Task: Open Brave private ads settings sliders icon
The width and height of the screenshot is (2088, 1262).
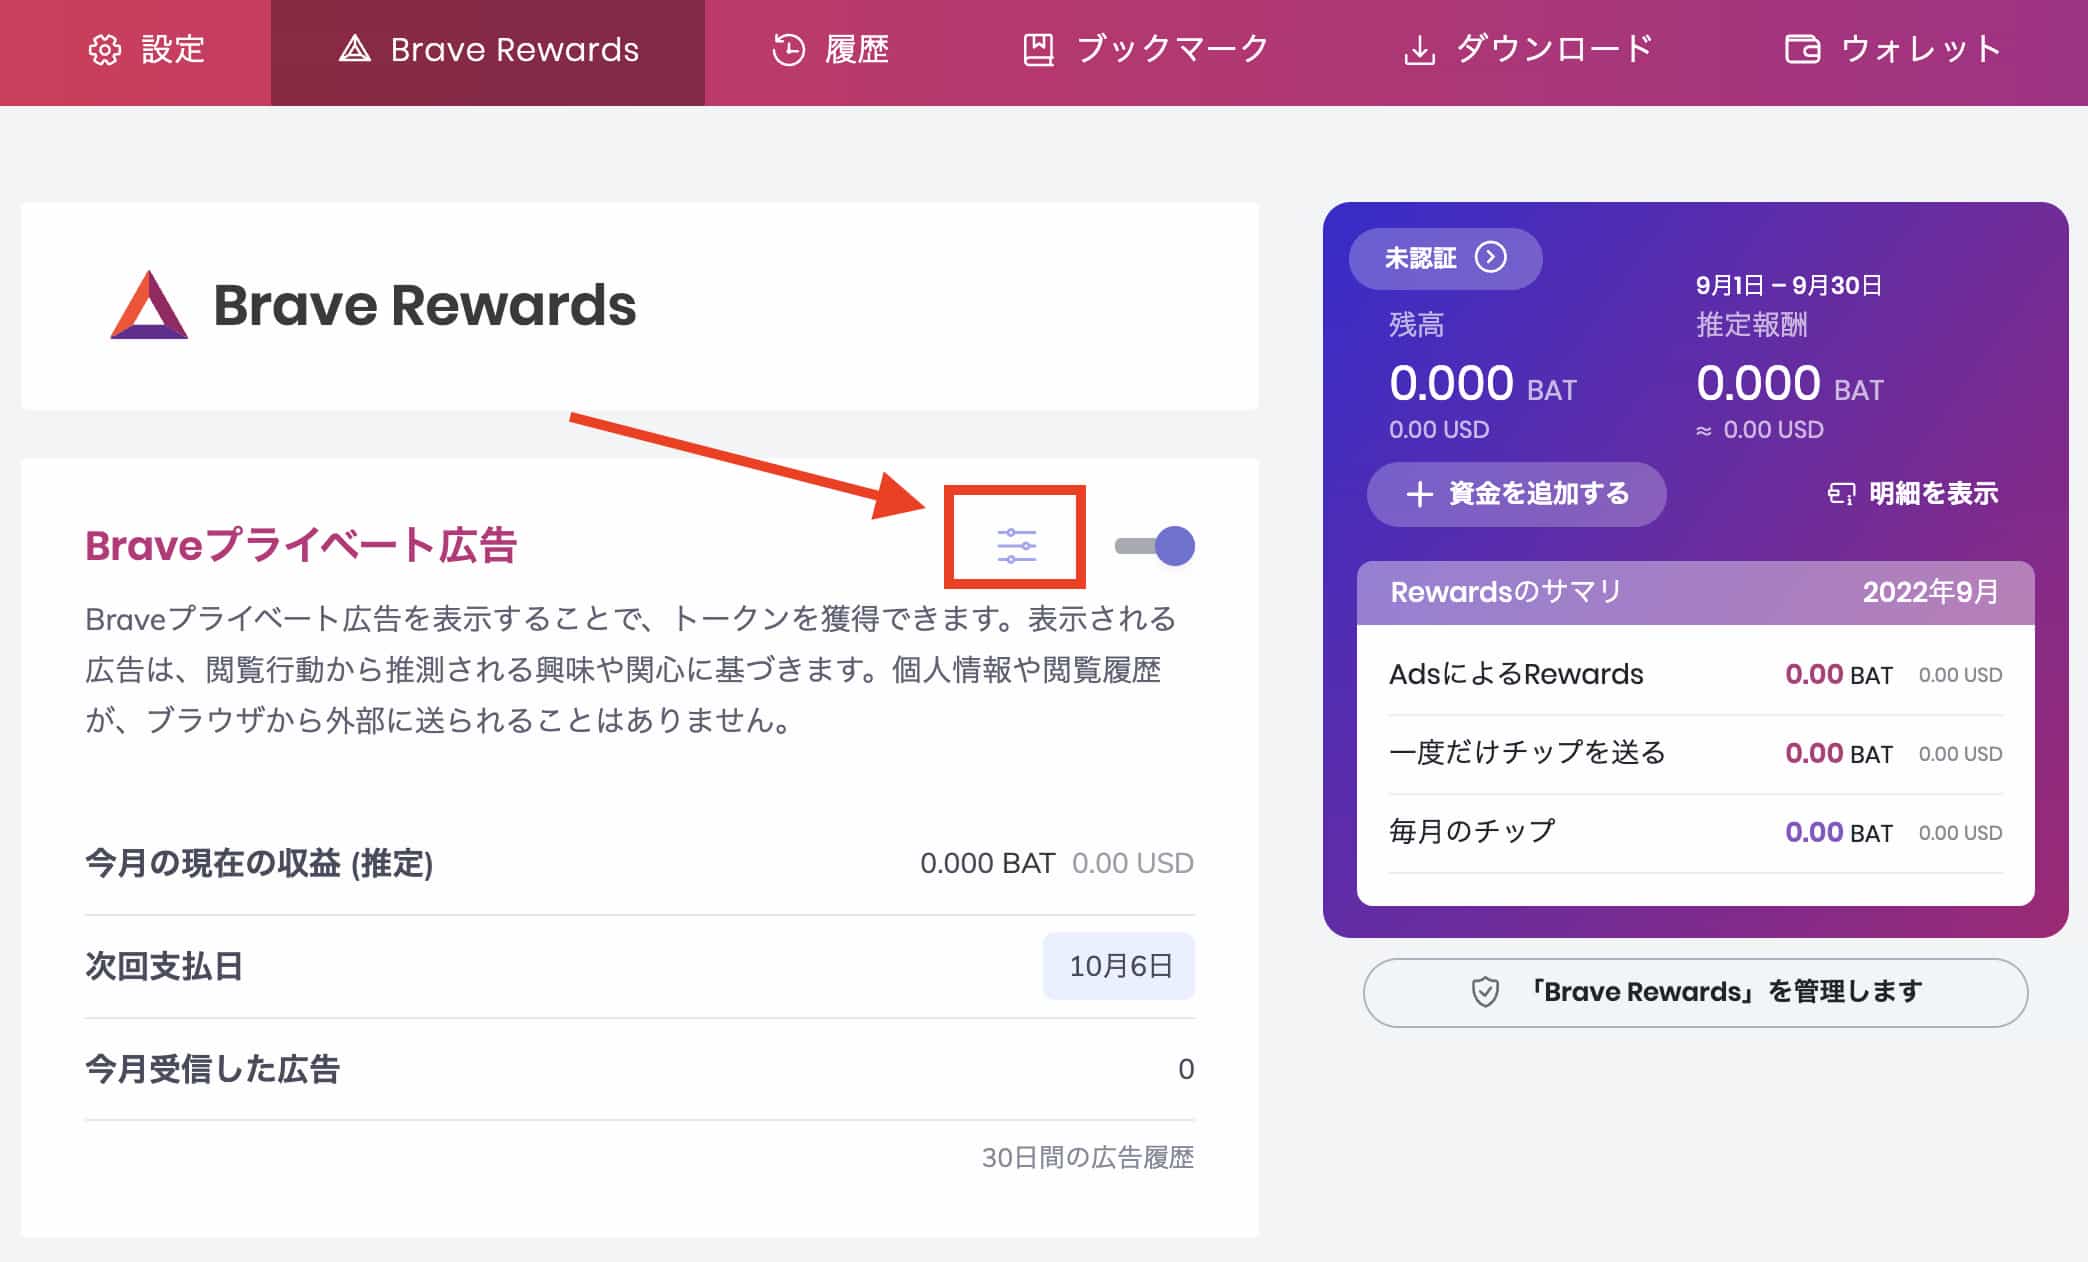Action: (x=1016, y=545)
